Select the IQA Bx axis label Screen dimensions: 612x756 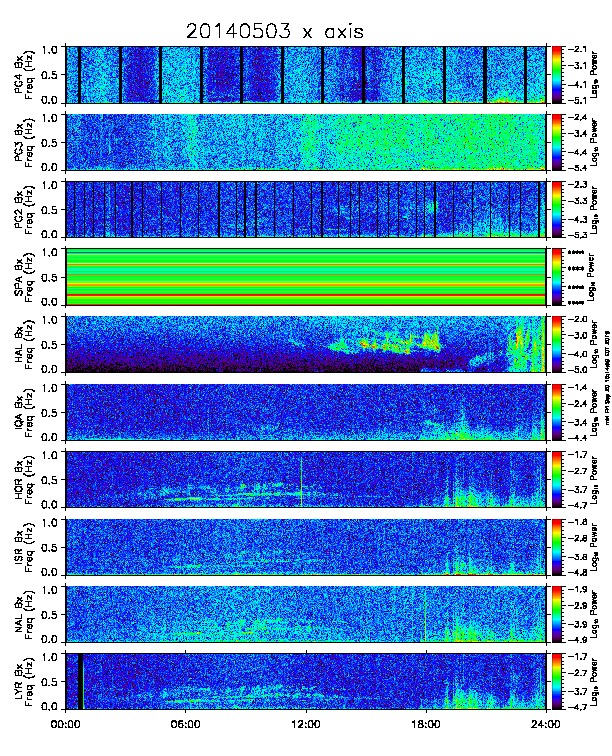[x=19, y=412]
